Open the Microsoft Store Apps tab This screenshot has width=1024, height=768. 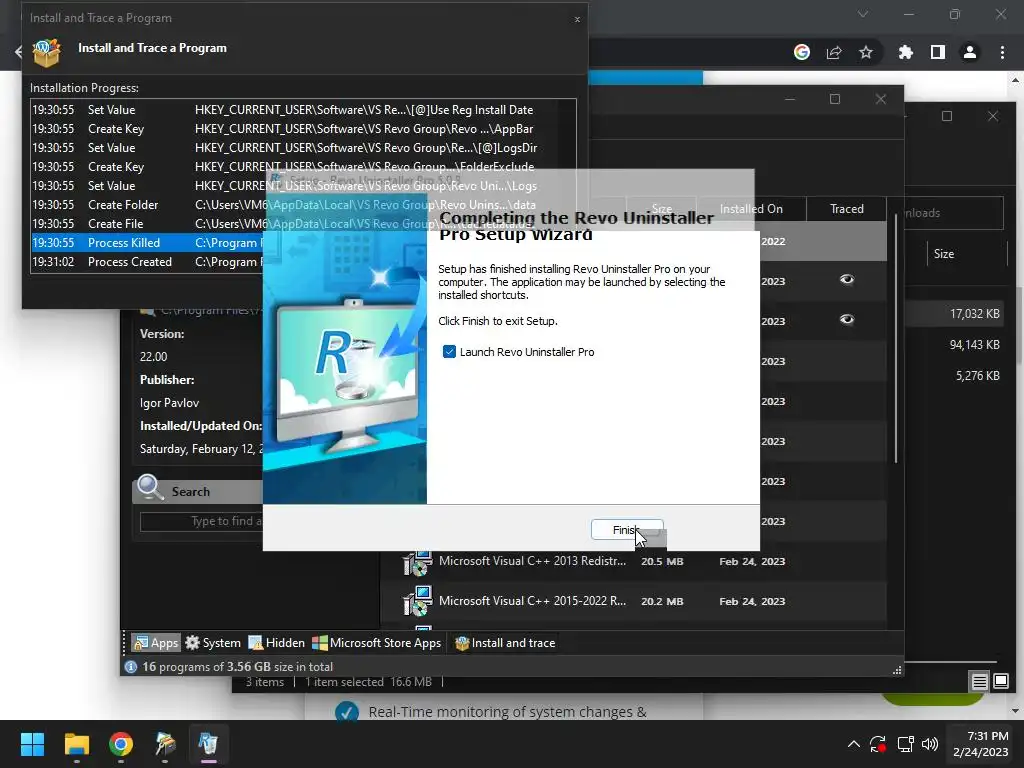[x=377, y=643]
